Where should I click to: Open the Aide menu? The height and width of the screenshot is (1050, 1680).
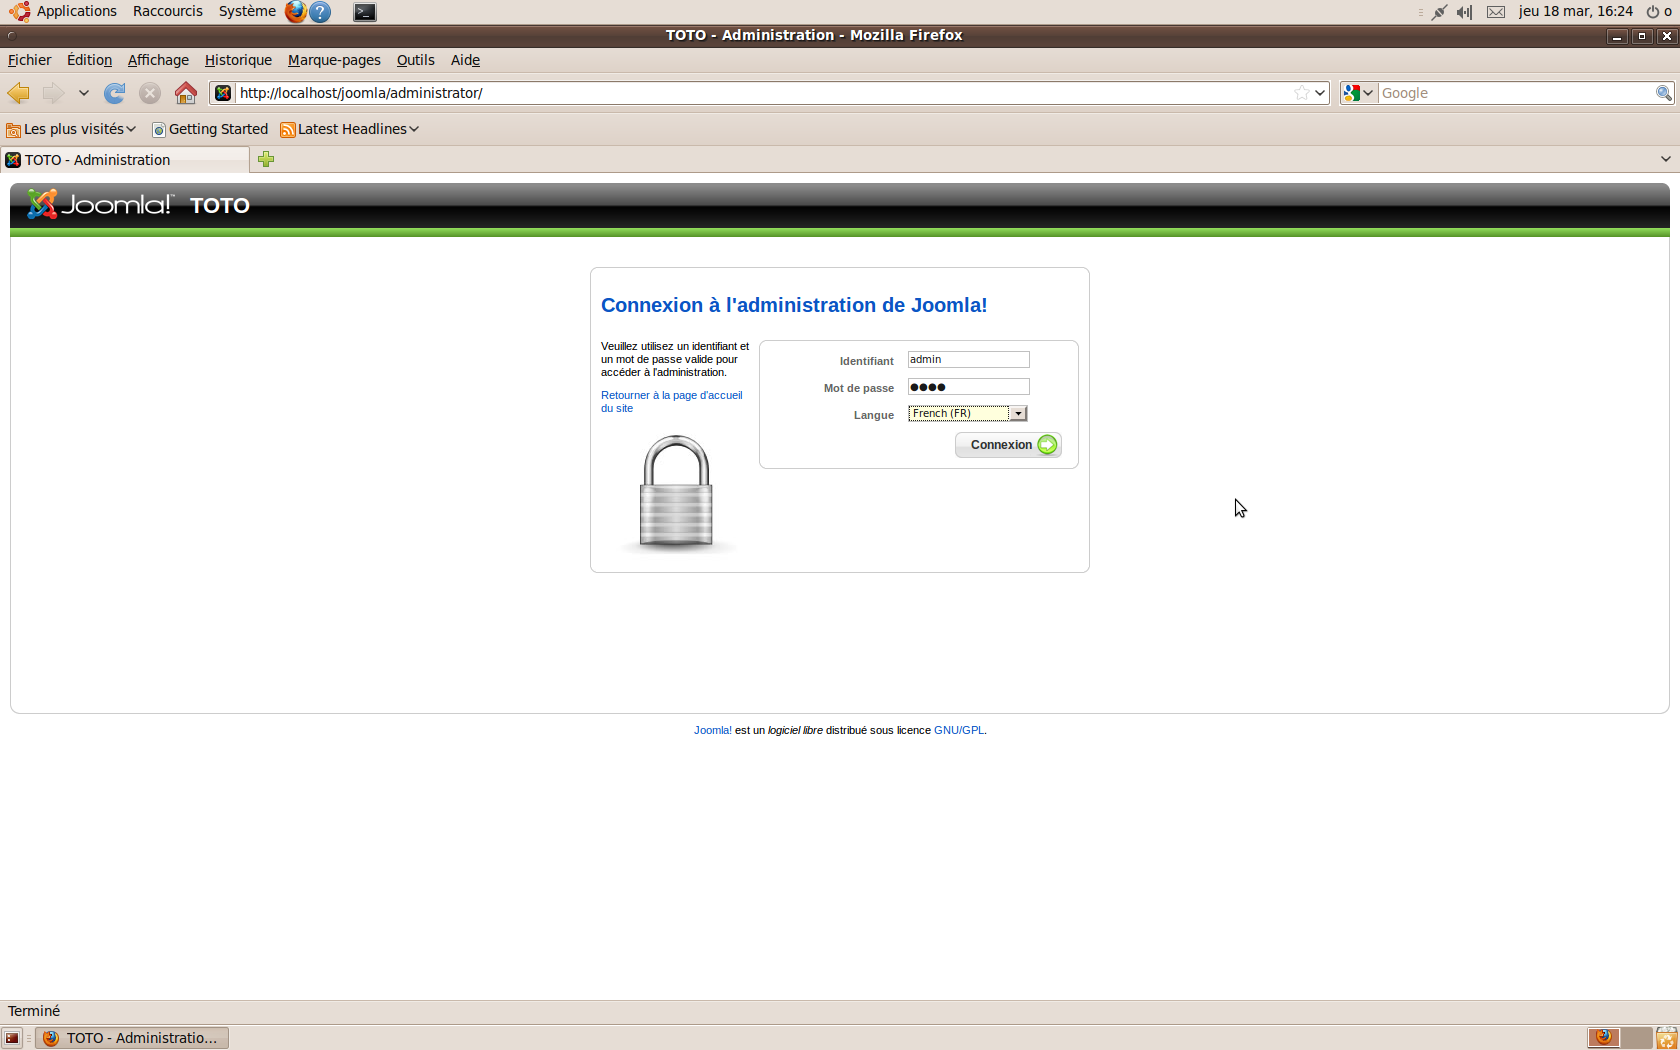[x=465, y=60]
